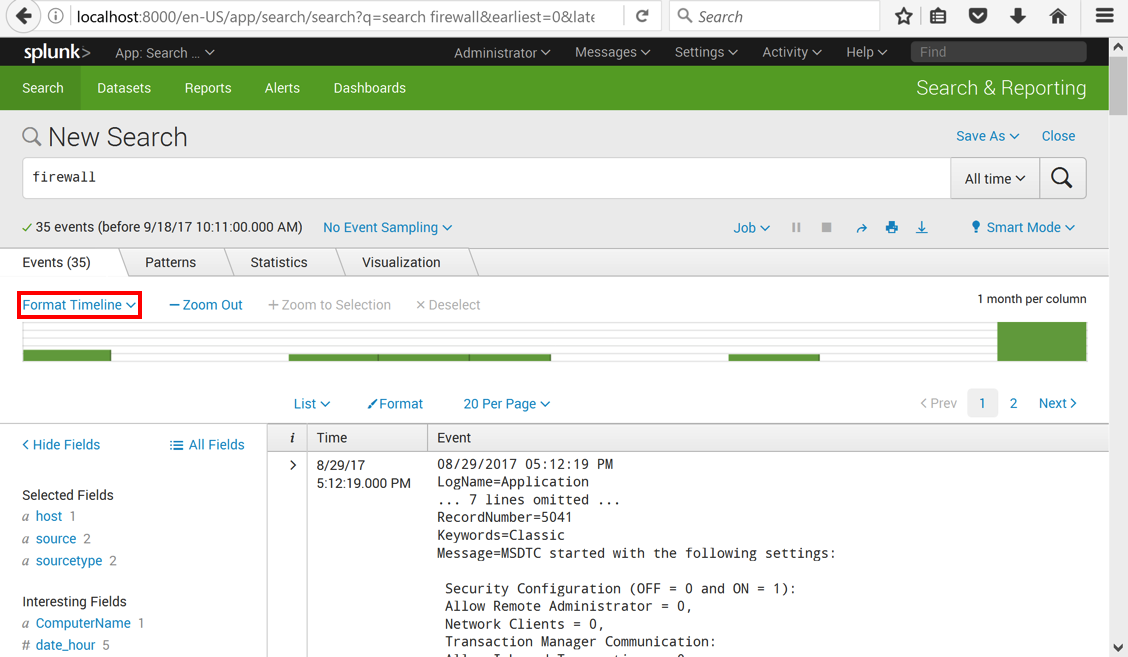Open the List view dropdown

311,404
